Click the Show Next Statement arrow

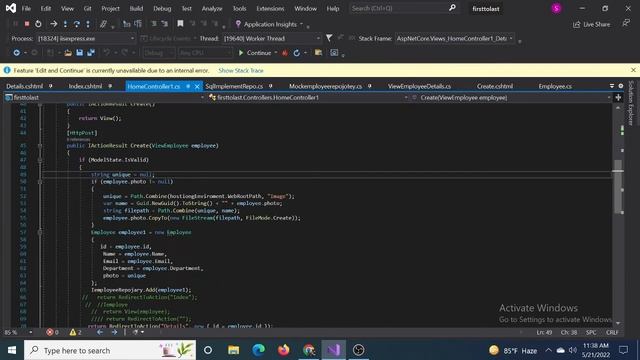53,24
